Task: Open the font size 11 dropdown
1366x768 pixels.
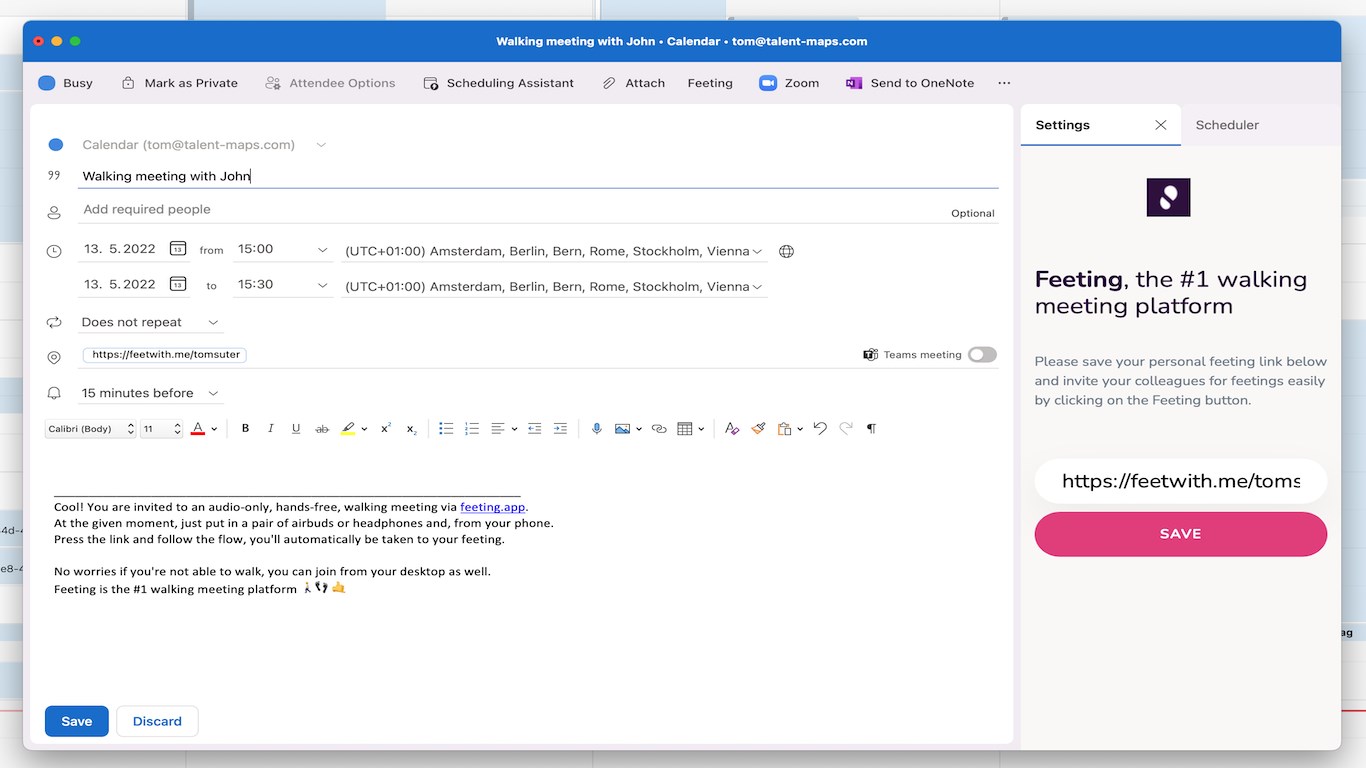Action: click(161, 429)
